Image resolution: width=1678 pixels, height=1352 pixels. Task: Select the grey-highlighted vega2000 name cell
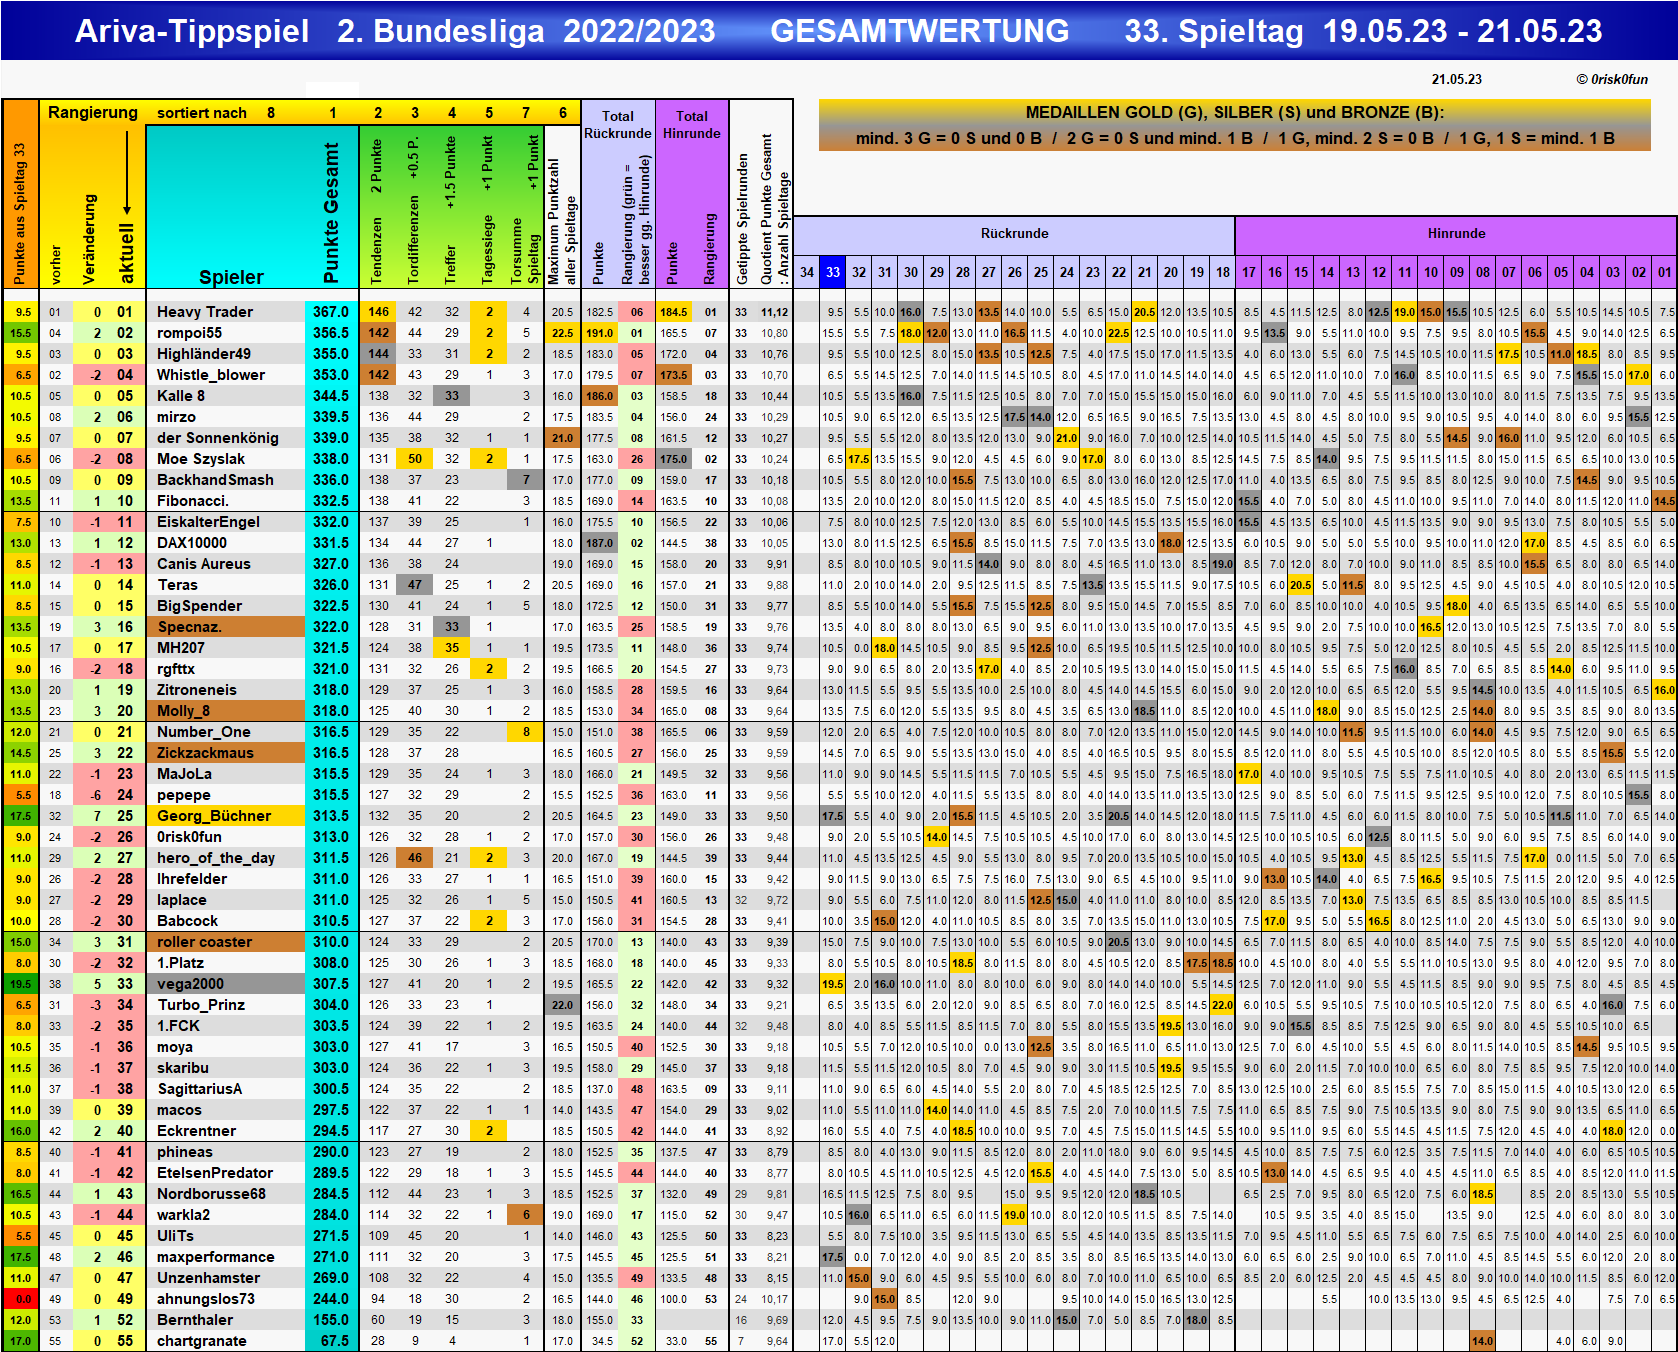point(226,984)
